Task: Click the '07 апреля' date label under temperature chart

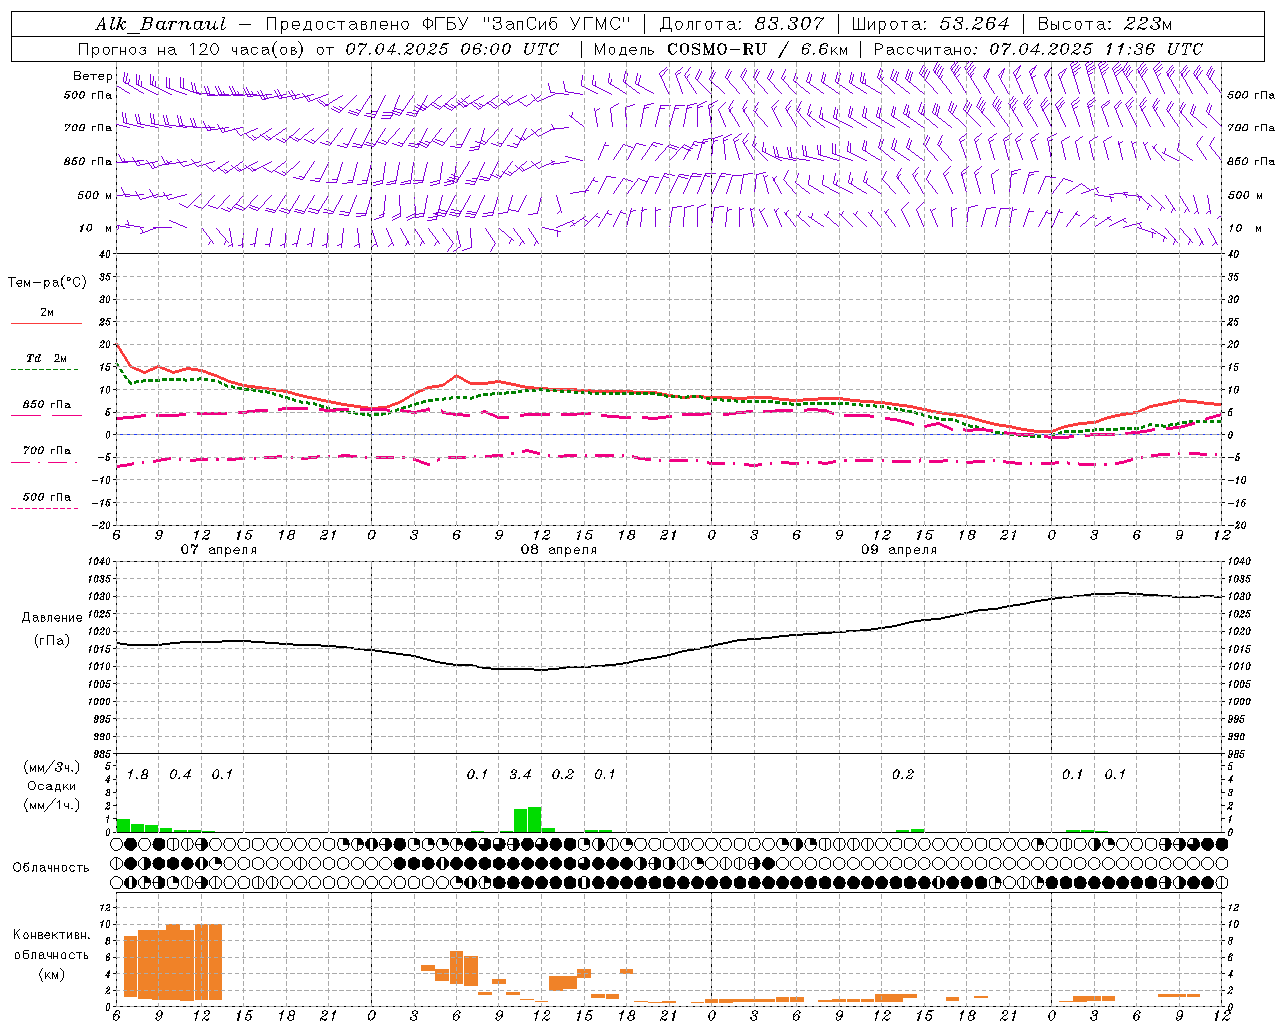Action: 218,550
